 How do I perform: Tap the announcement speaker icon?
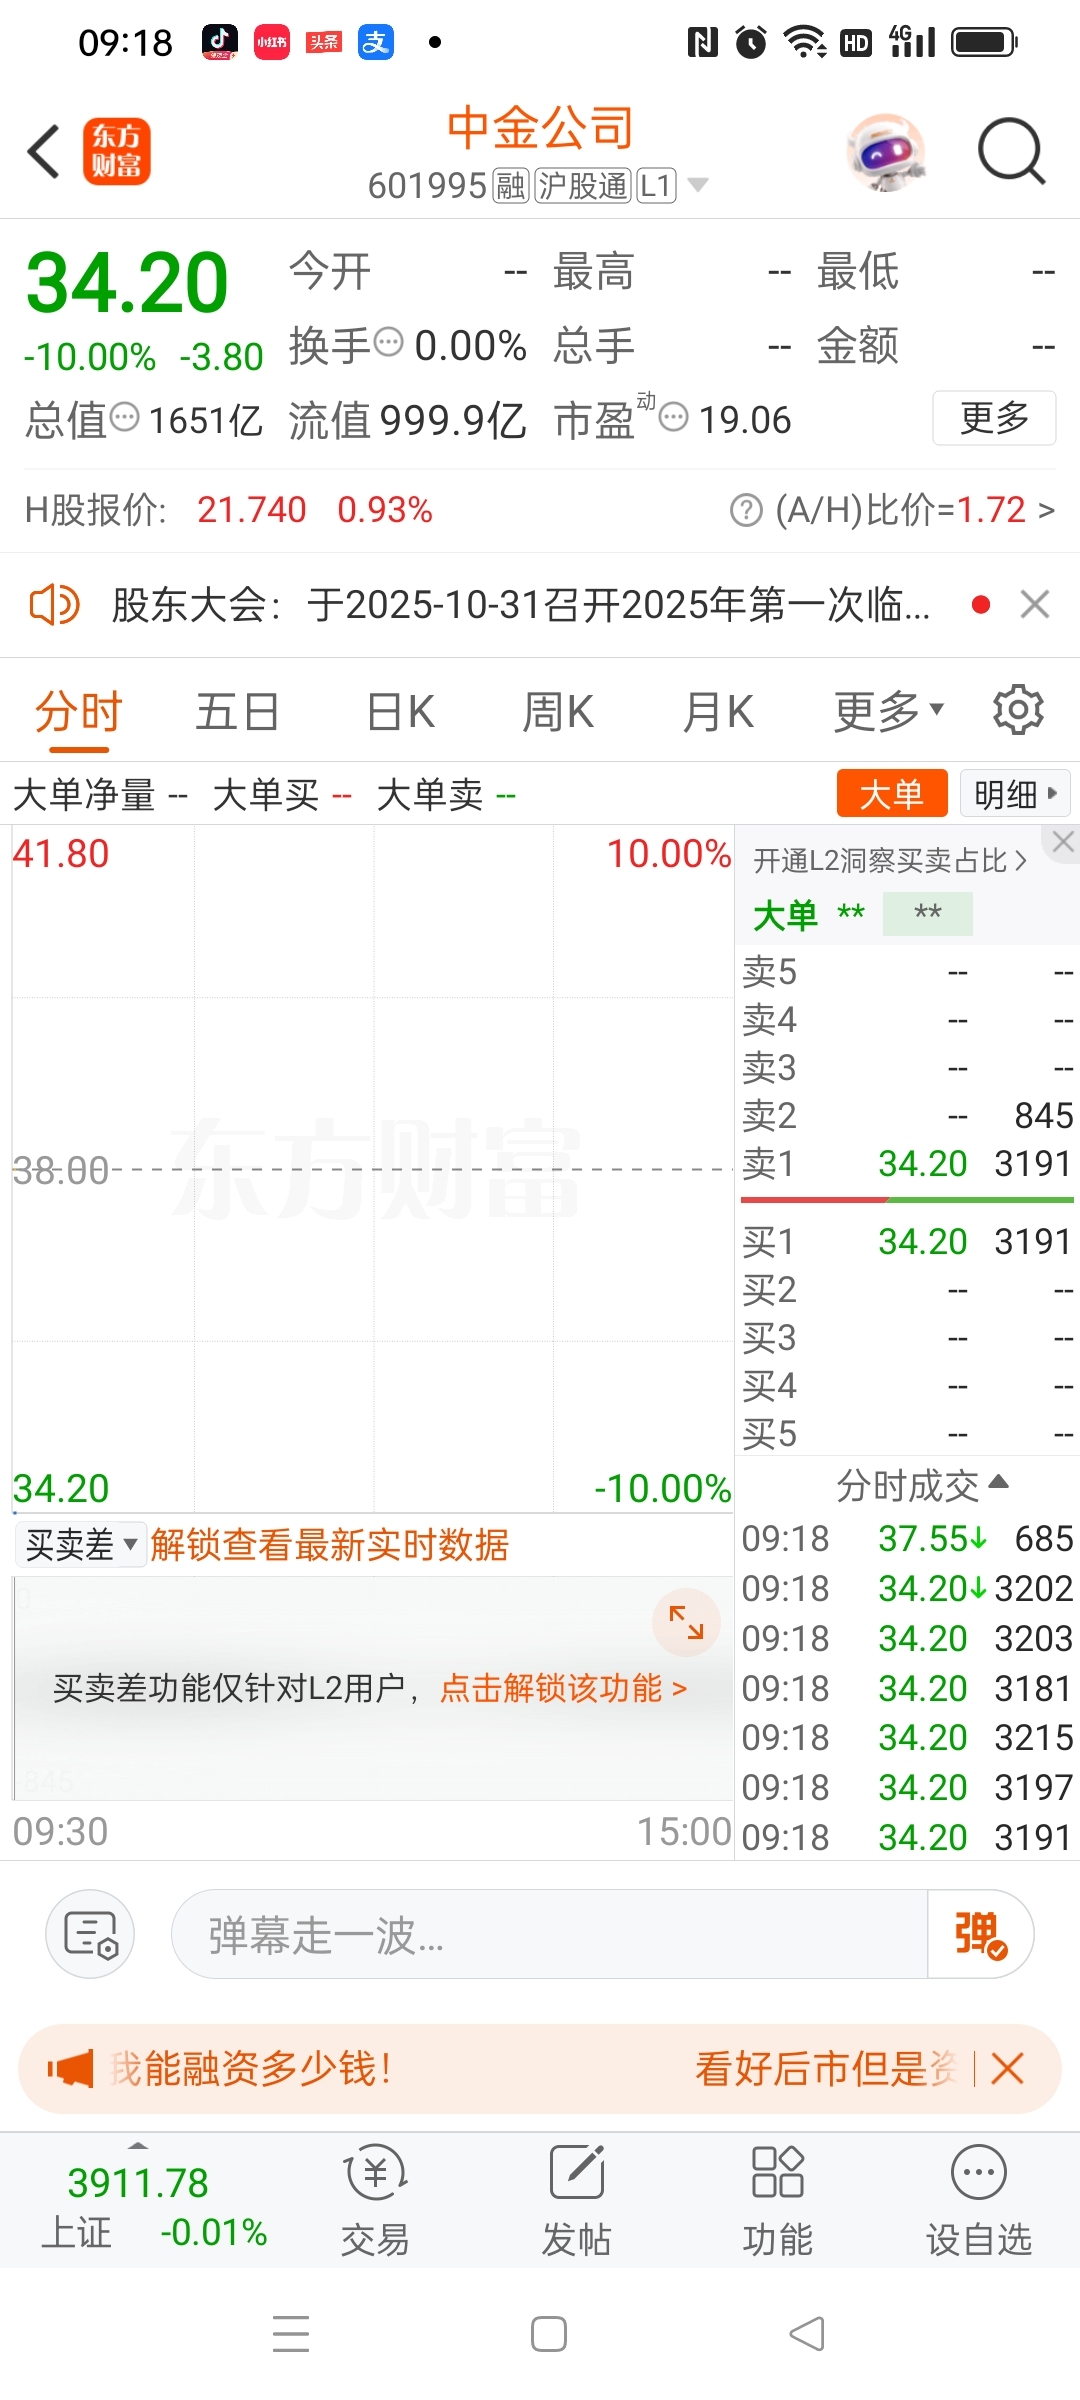point(54,605)
